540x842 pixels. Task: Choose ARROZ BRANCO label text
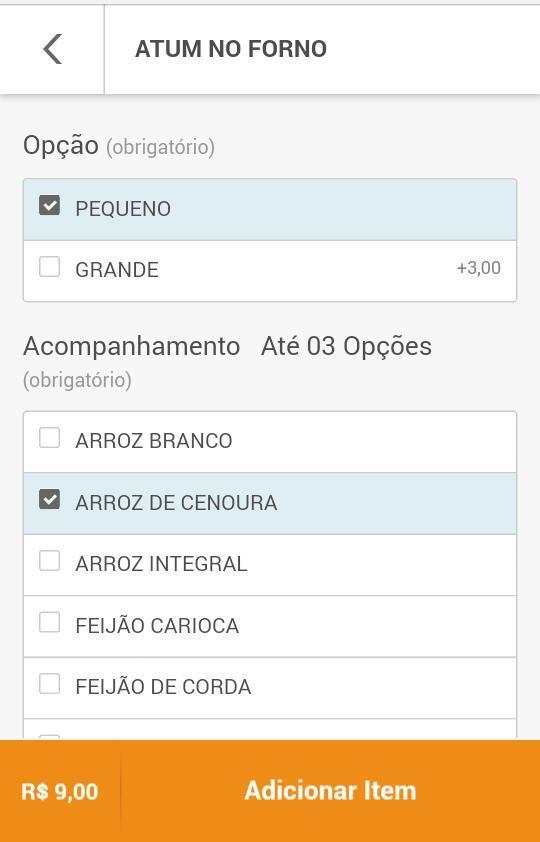(x=154, y=441)
